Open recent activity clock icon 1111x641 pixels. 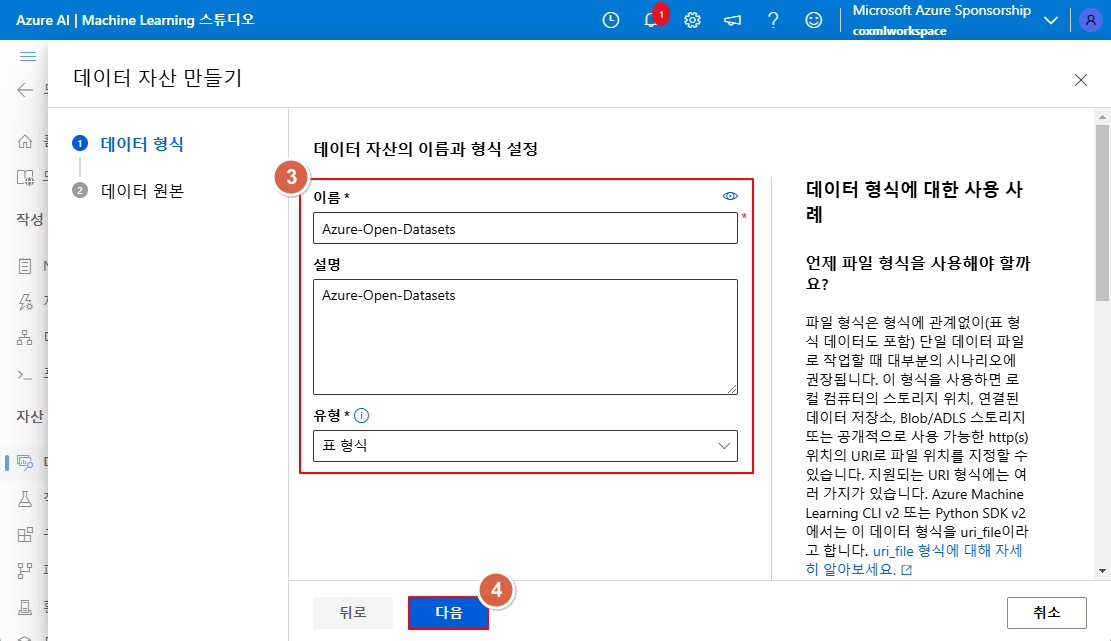coord(611,20)
